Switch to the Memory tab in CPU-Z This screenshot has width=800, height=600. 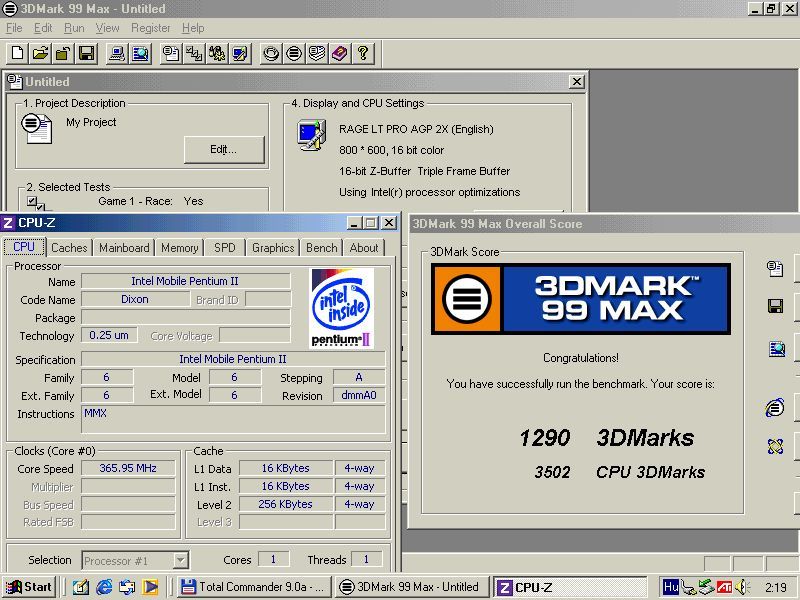(180, 248)
